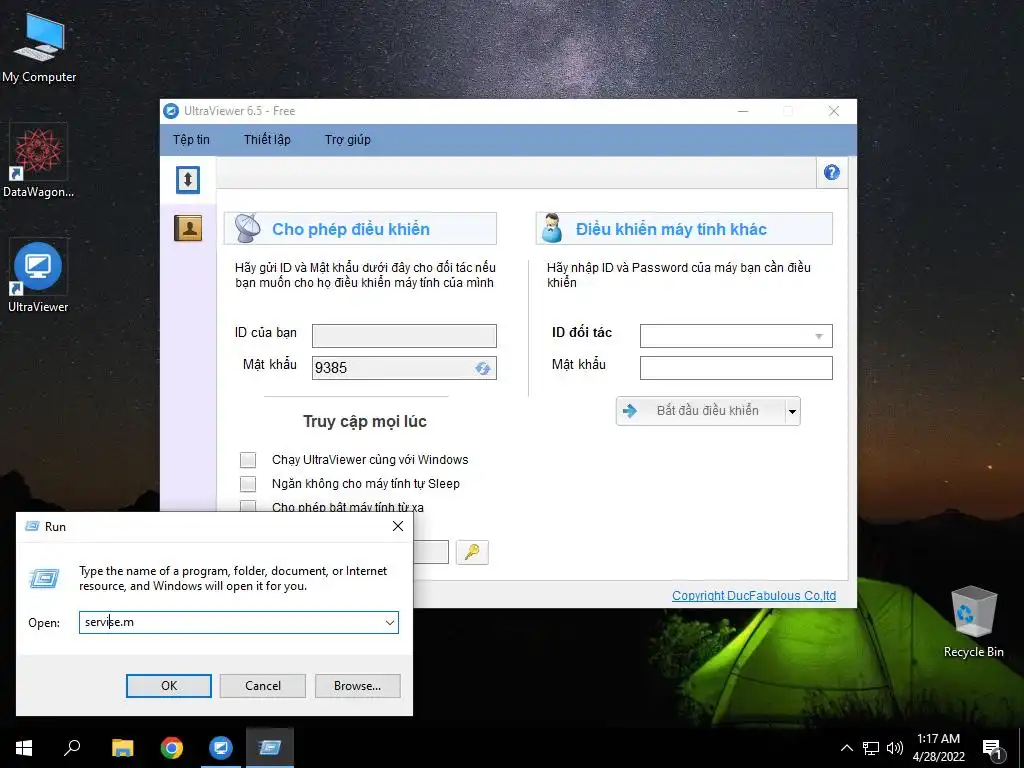1024x768 pixels.
Task: Click the ID của bạn field
Action: click(x=404, y=336)
